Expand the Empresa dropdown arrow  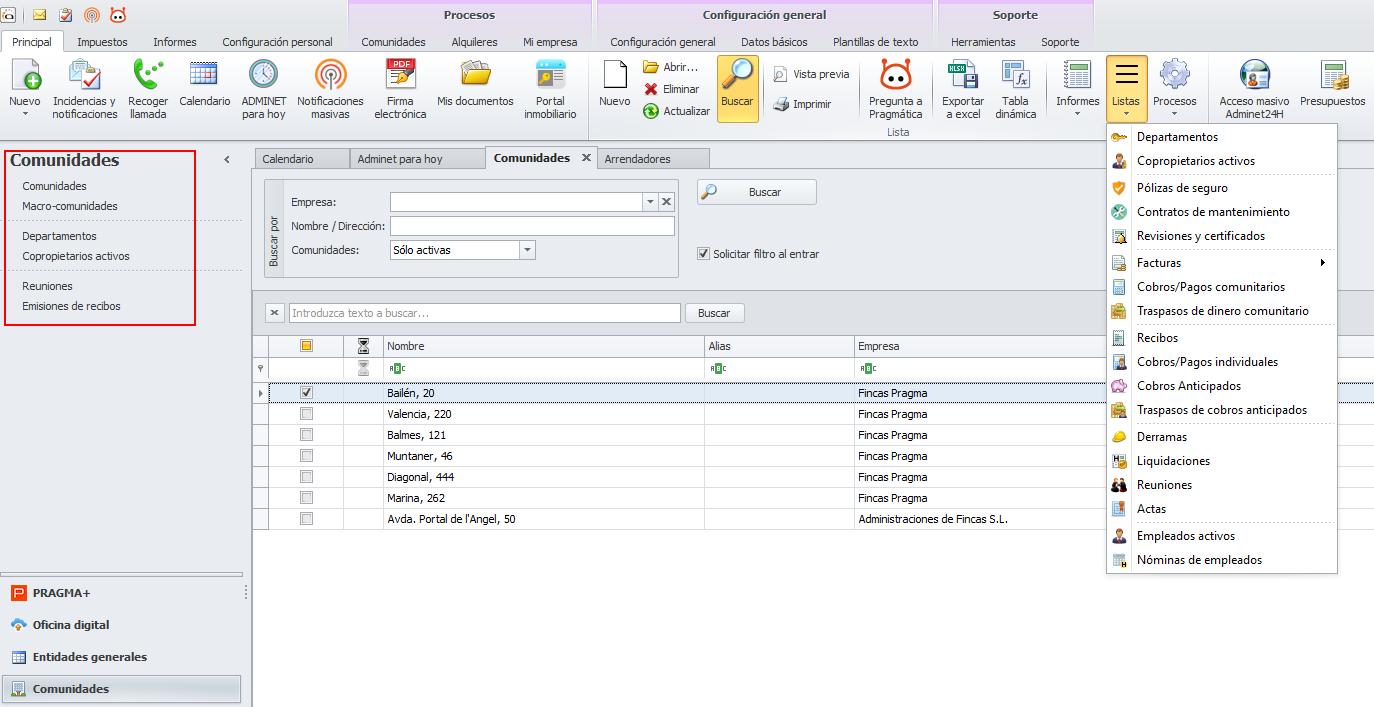pos(650,202)
